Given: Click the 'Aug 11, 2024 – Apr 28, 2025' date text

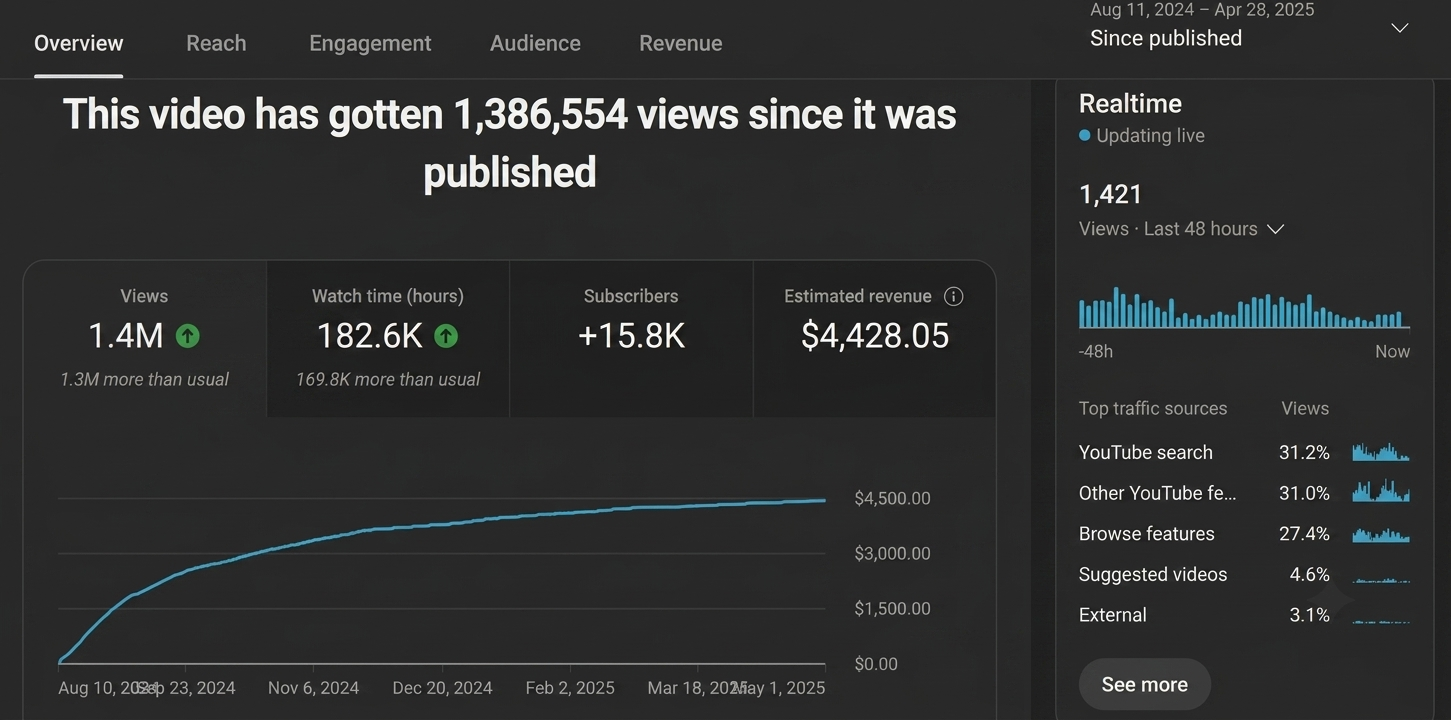Looking at the screenshot, I should point(1202,10).
